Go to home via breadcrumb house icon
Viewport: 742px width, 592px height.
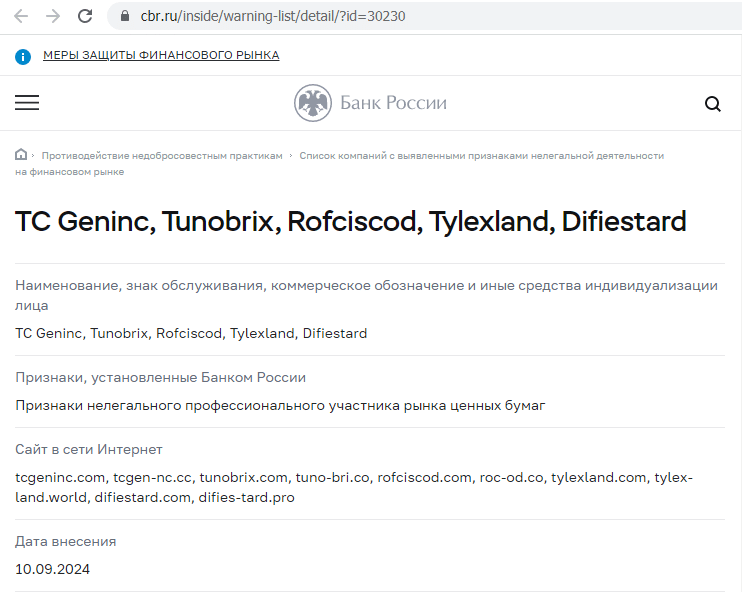click(21, 154)
